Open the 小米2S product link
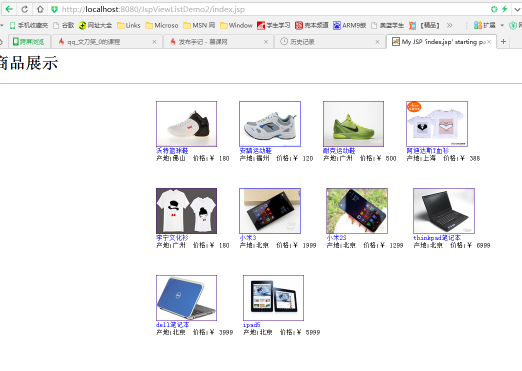 (336, 238)
